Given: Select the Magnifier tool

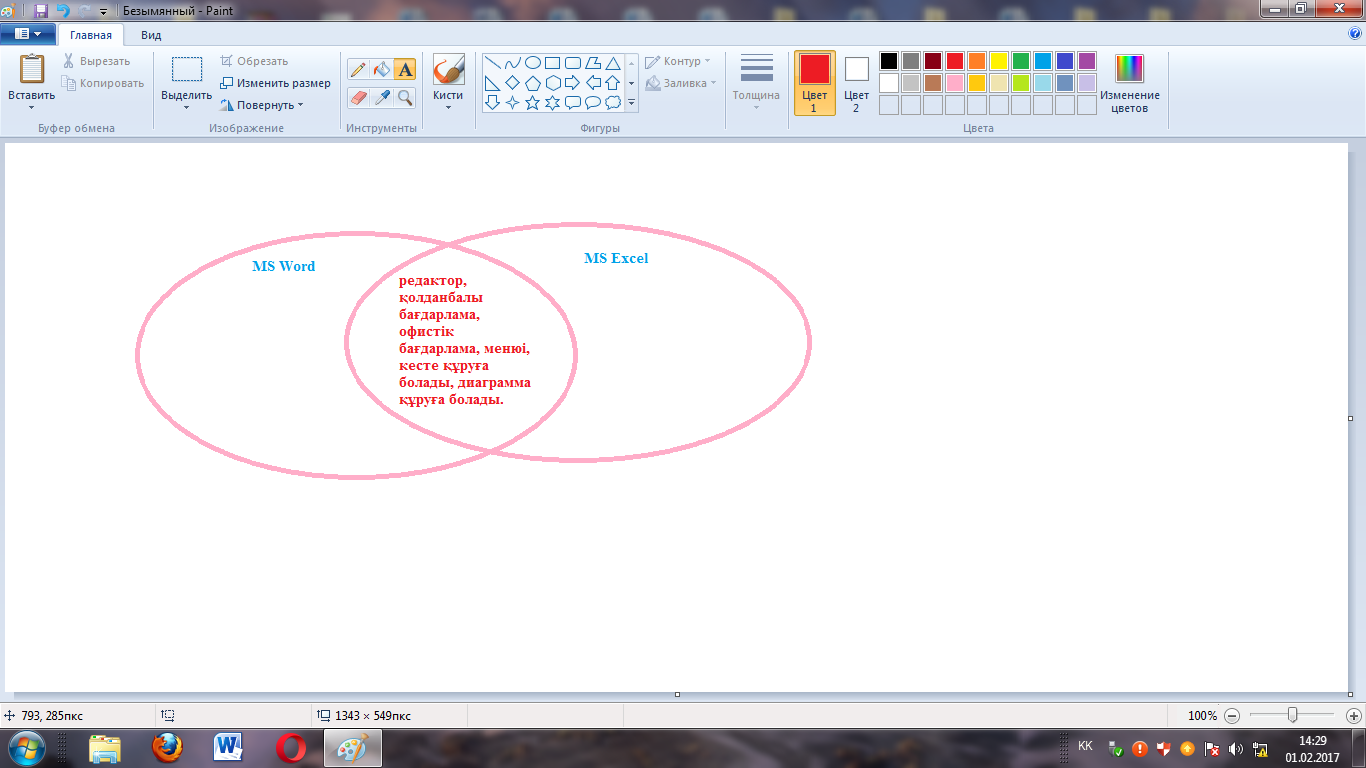Looking at the screenshot, I should [x=404, y=97].
